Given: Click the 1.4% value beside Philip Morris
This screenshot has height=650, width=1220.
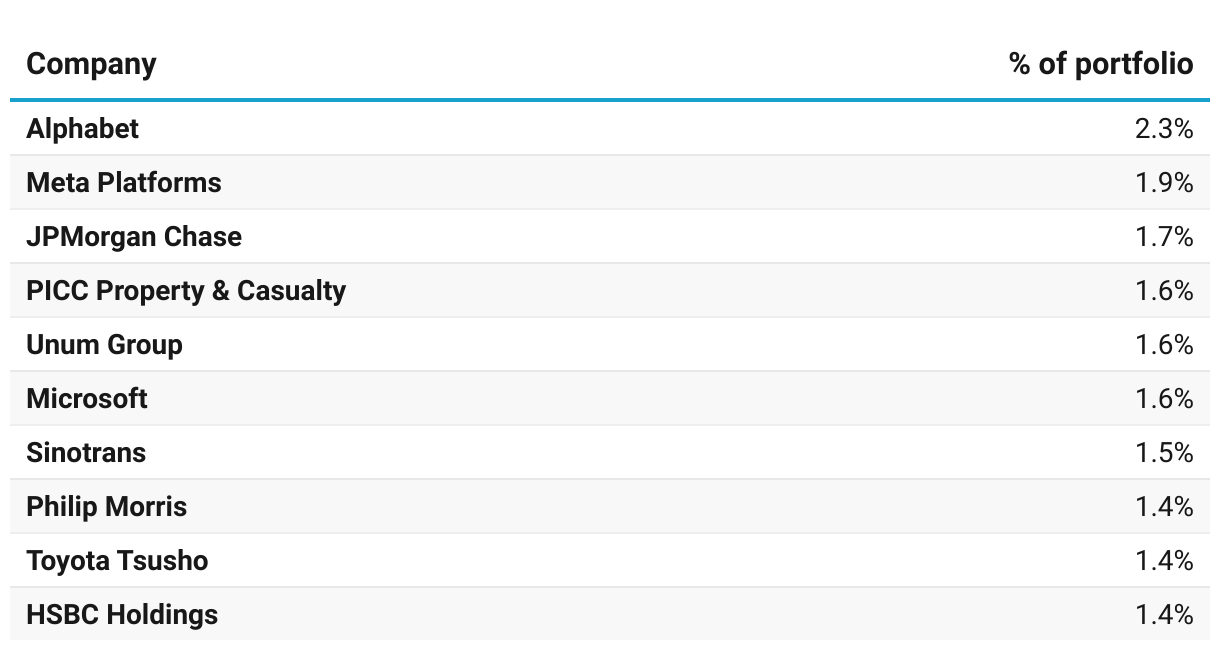Looking at the screenshot, I should click(x=1163, y=507).
